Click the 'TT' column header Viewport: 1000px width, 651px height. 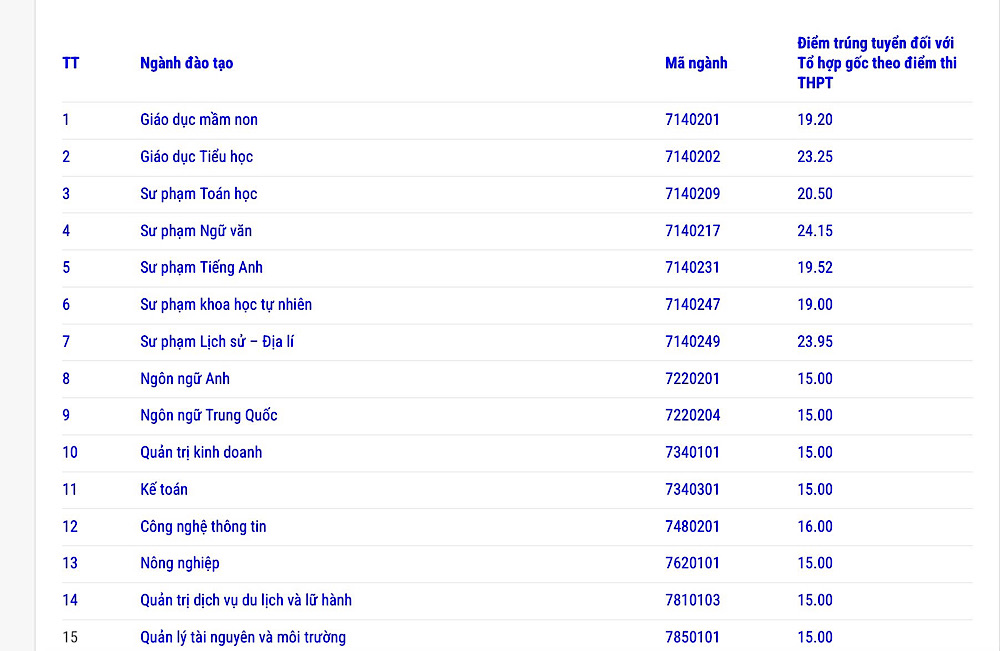tap(70, 63)
